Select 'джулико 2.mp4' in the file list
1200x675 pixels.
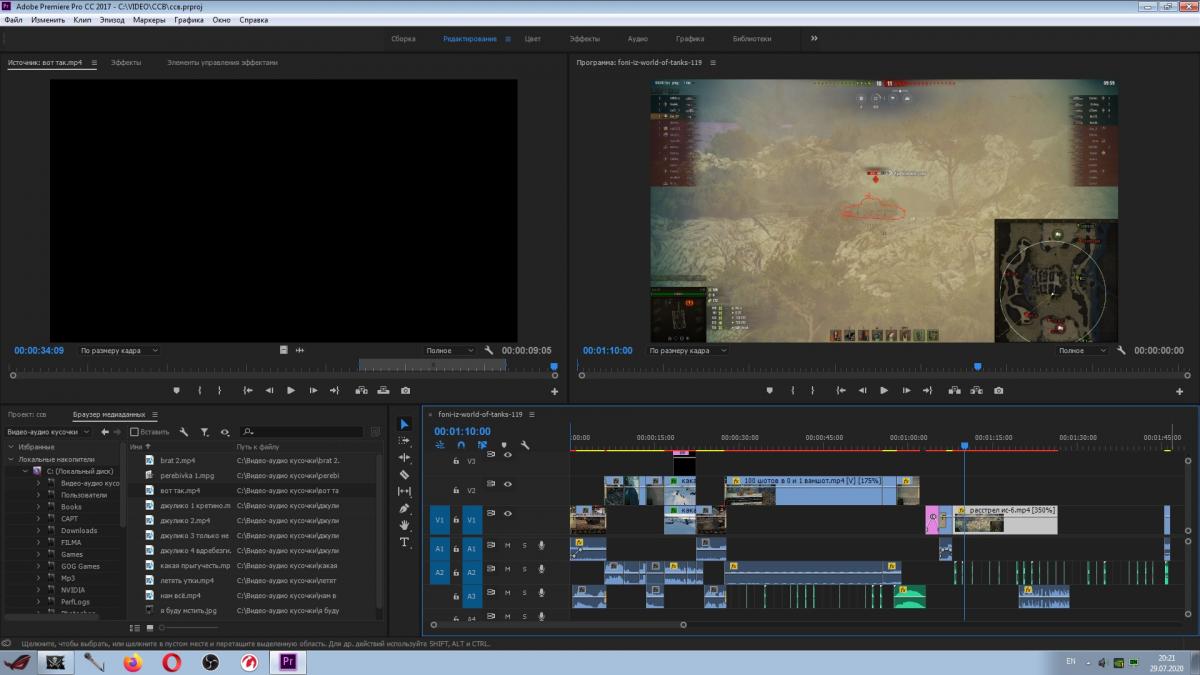[185, 521]
